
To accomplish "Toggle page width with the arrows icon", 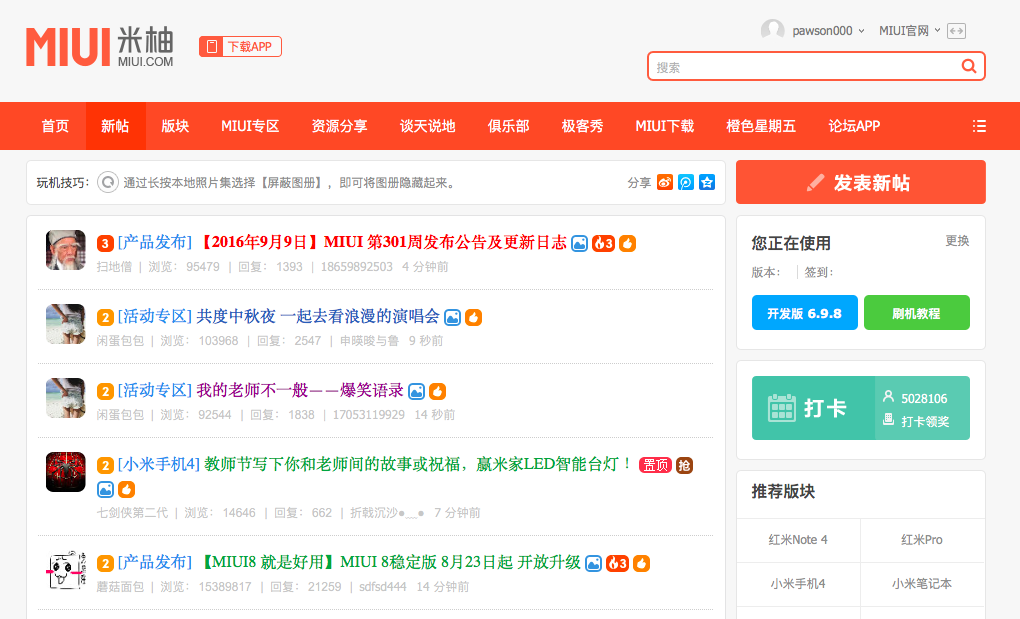I will [957, 31].
